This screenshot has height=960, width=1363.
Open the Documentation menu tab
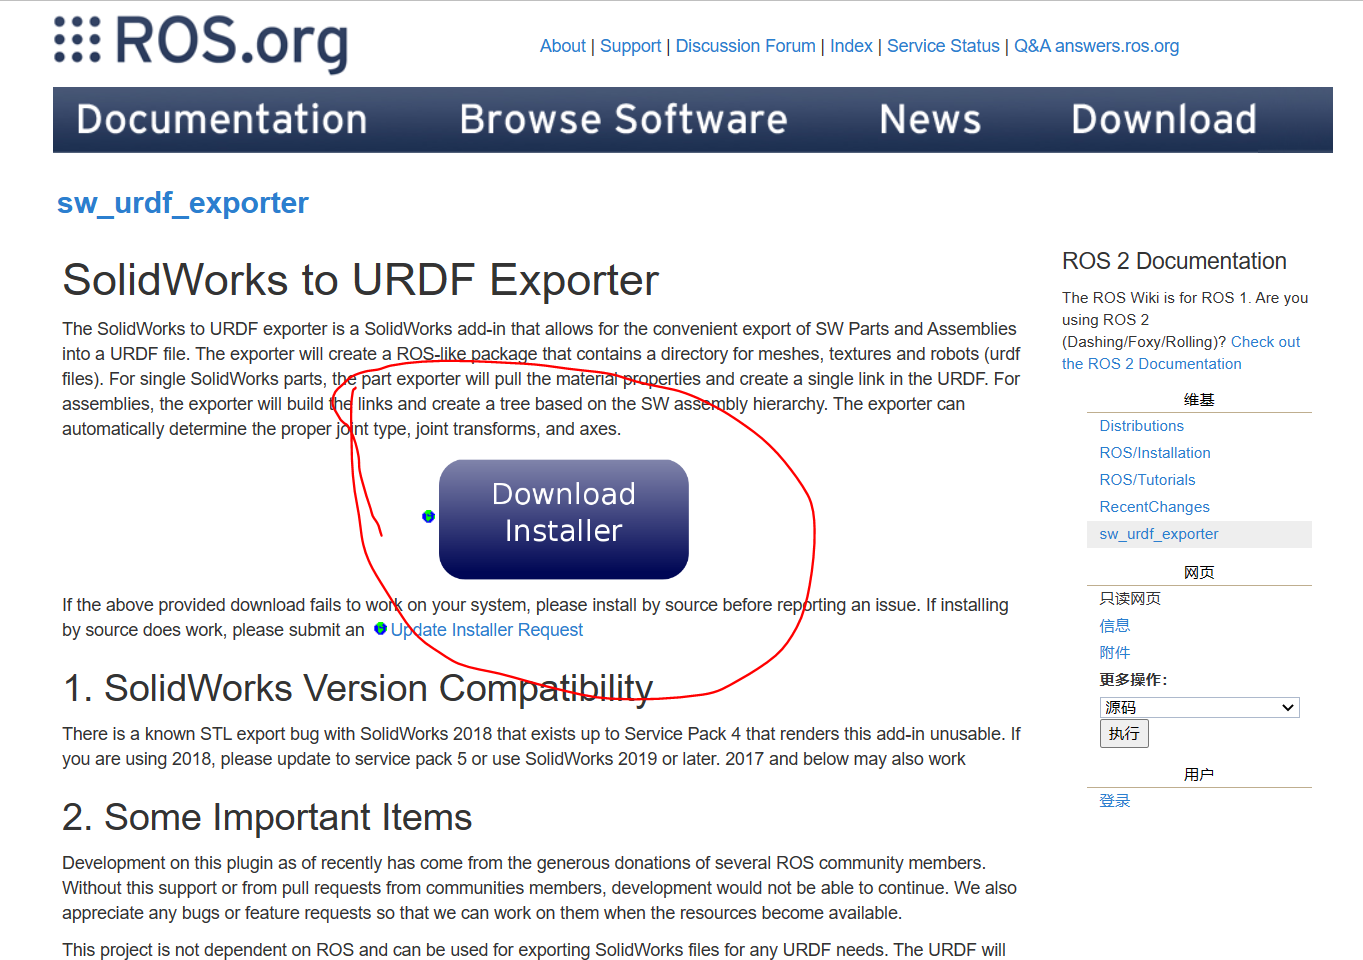pyautogui.click(x=222, y=119)
